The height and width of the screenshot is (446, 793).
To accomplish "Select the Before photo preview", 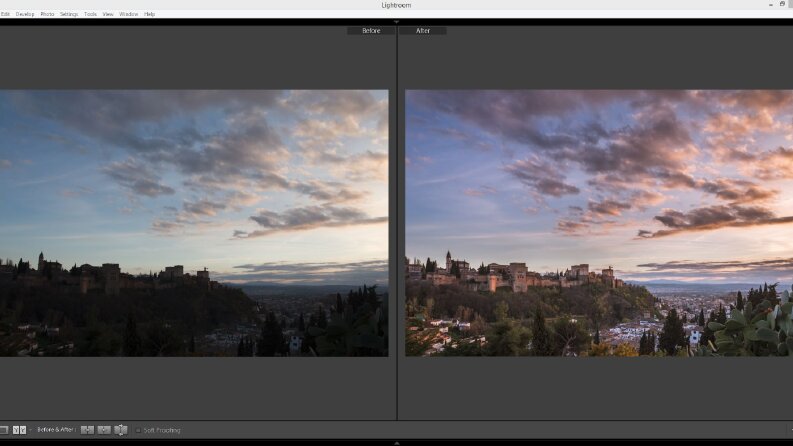I will pos(194,223).
